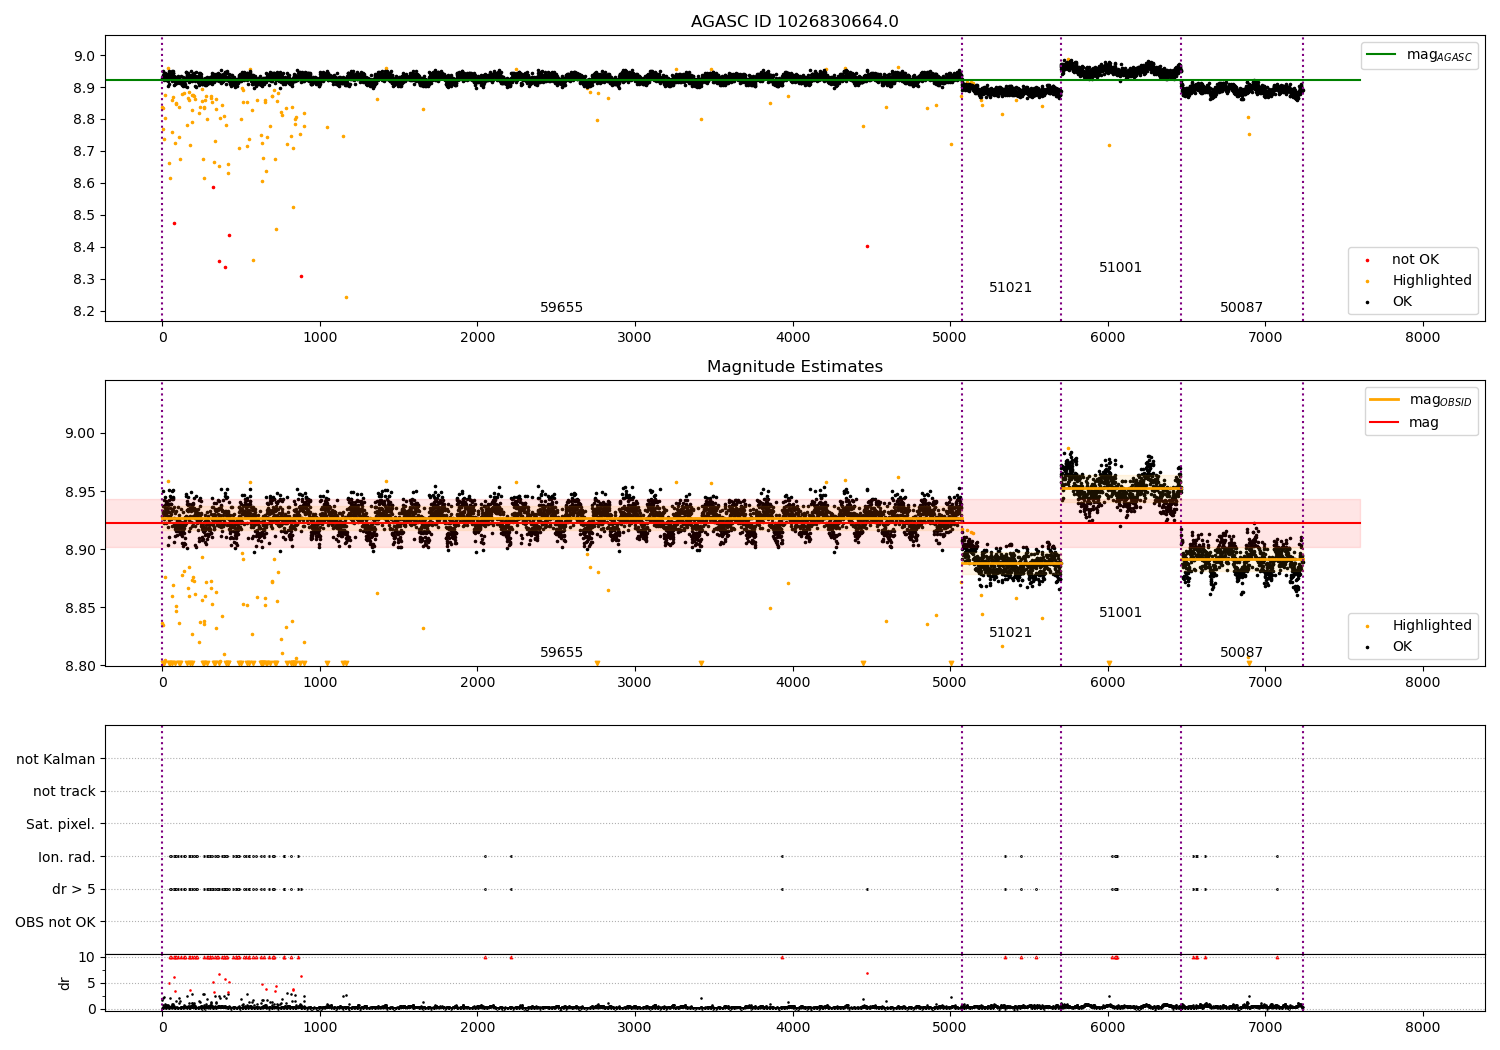Select the mag AGASC legend entry in top plot
The image size is (1500, 1050).
click(1419, 55)
